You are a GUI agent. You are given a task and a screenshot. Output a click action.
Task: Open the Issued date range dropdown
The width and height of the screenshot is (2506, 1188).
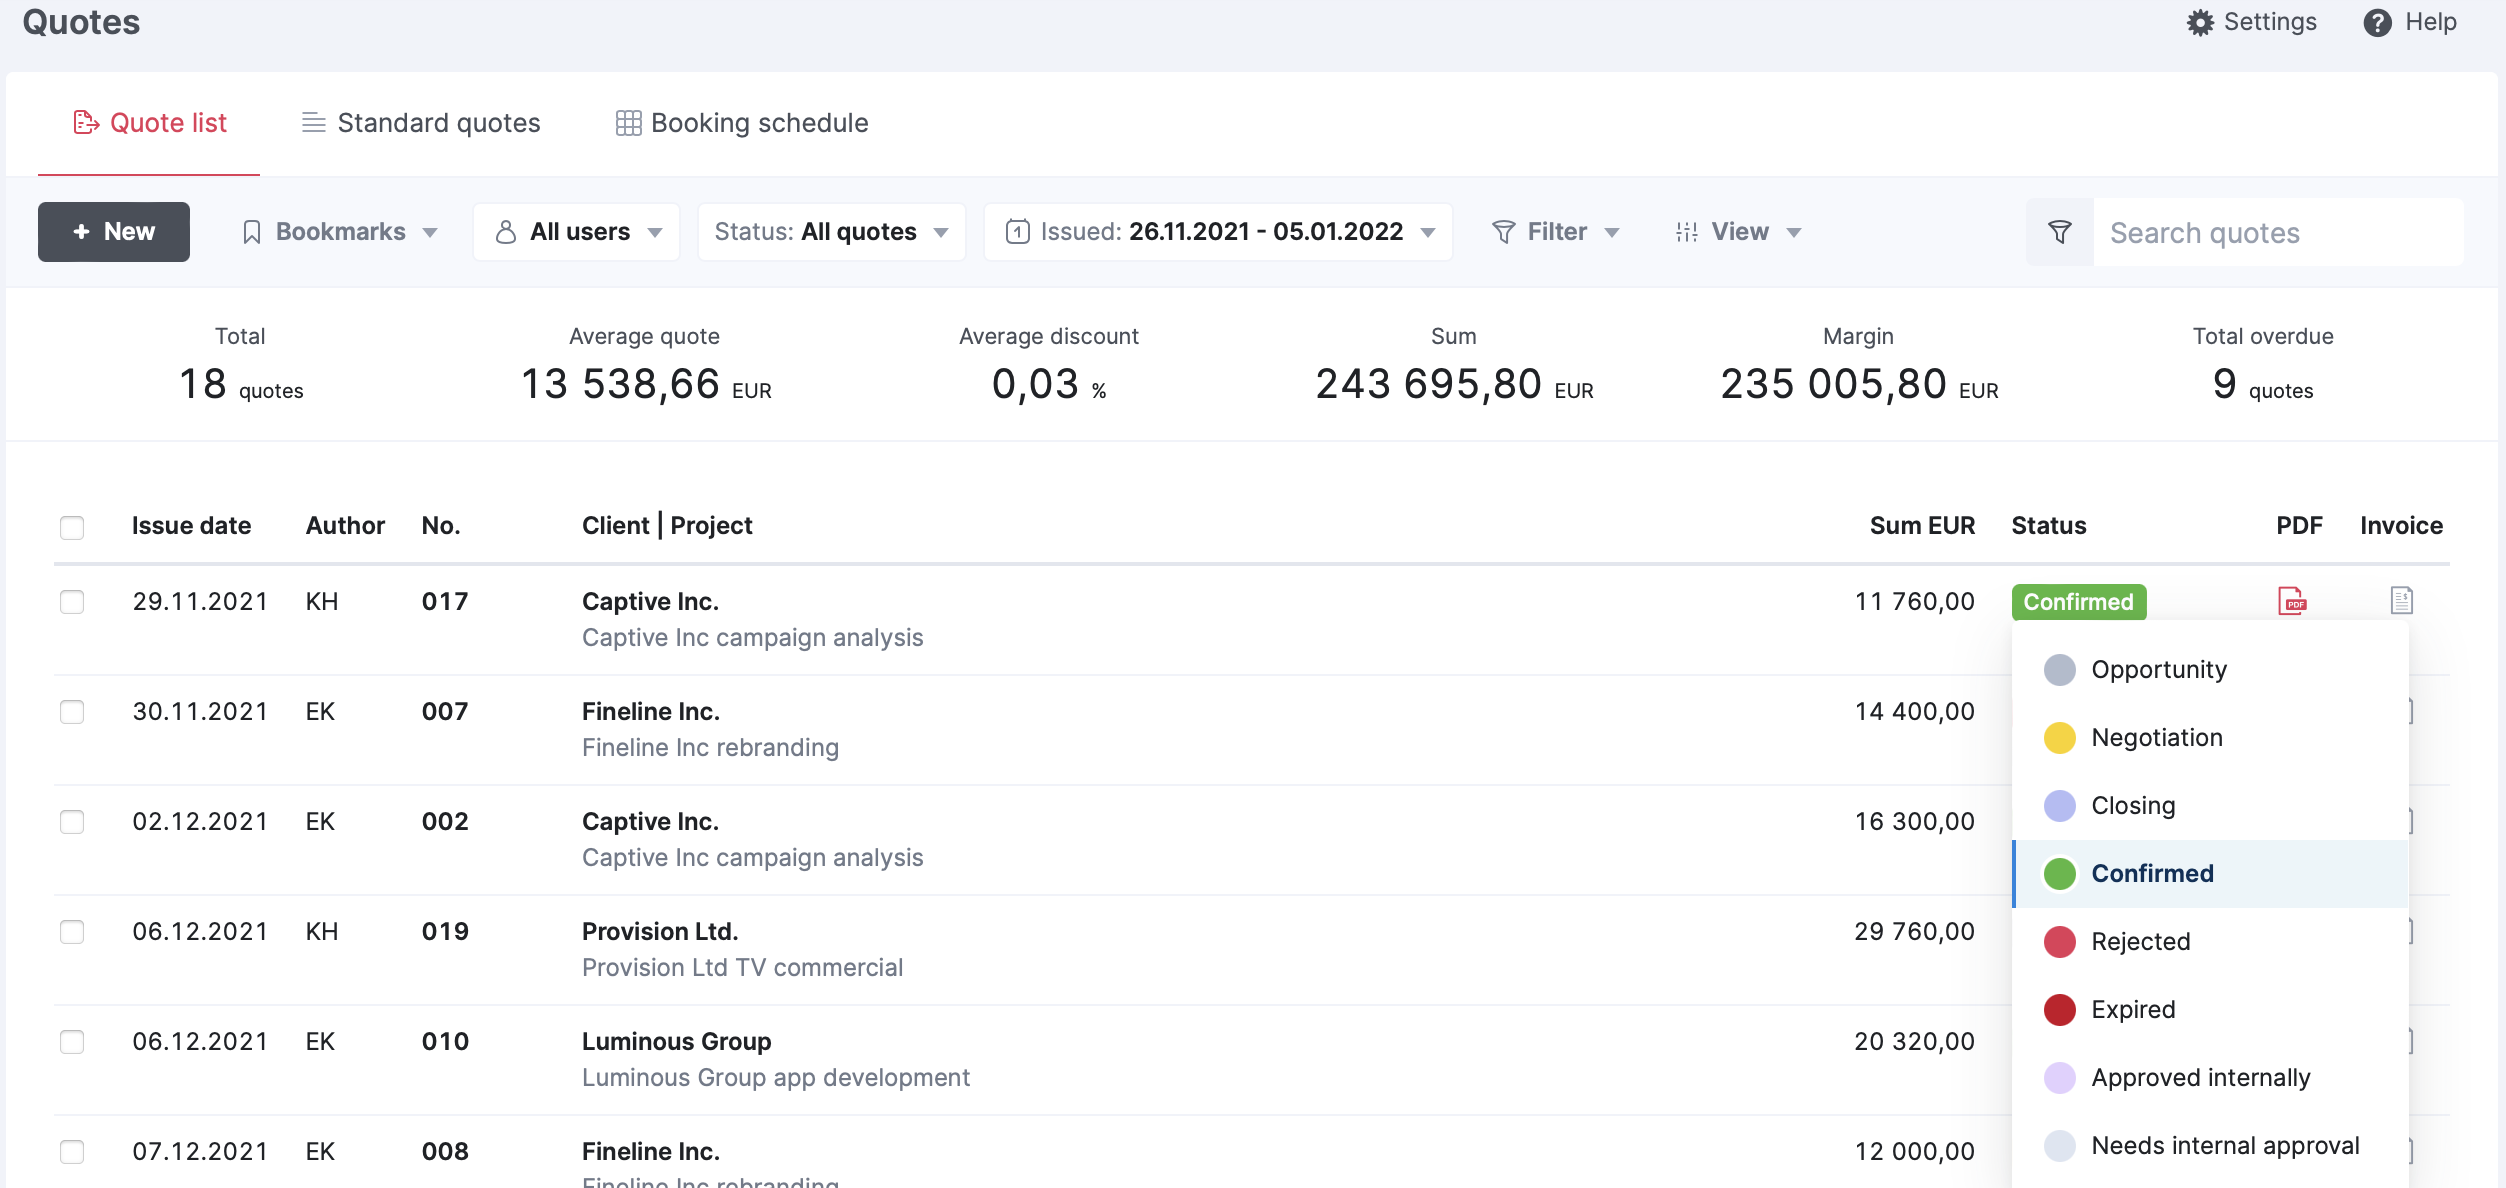pyautogui.click(x=1218, y=232)
